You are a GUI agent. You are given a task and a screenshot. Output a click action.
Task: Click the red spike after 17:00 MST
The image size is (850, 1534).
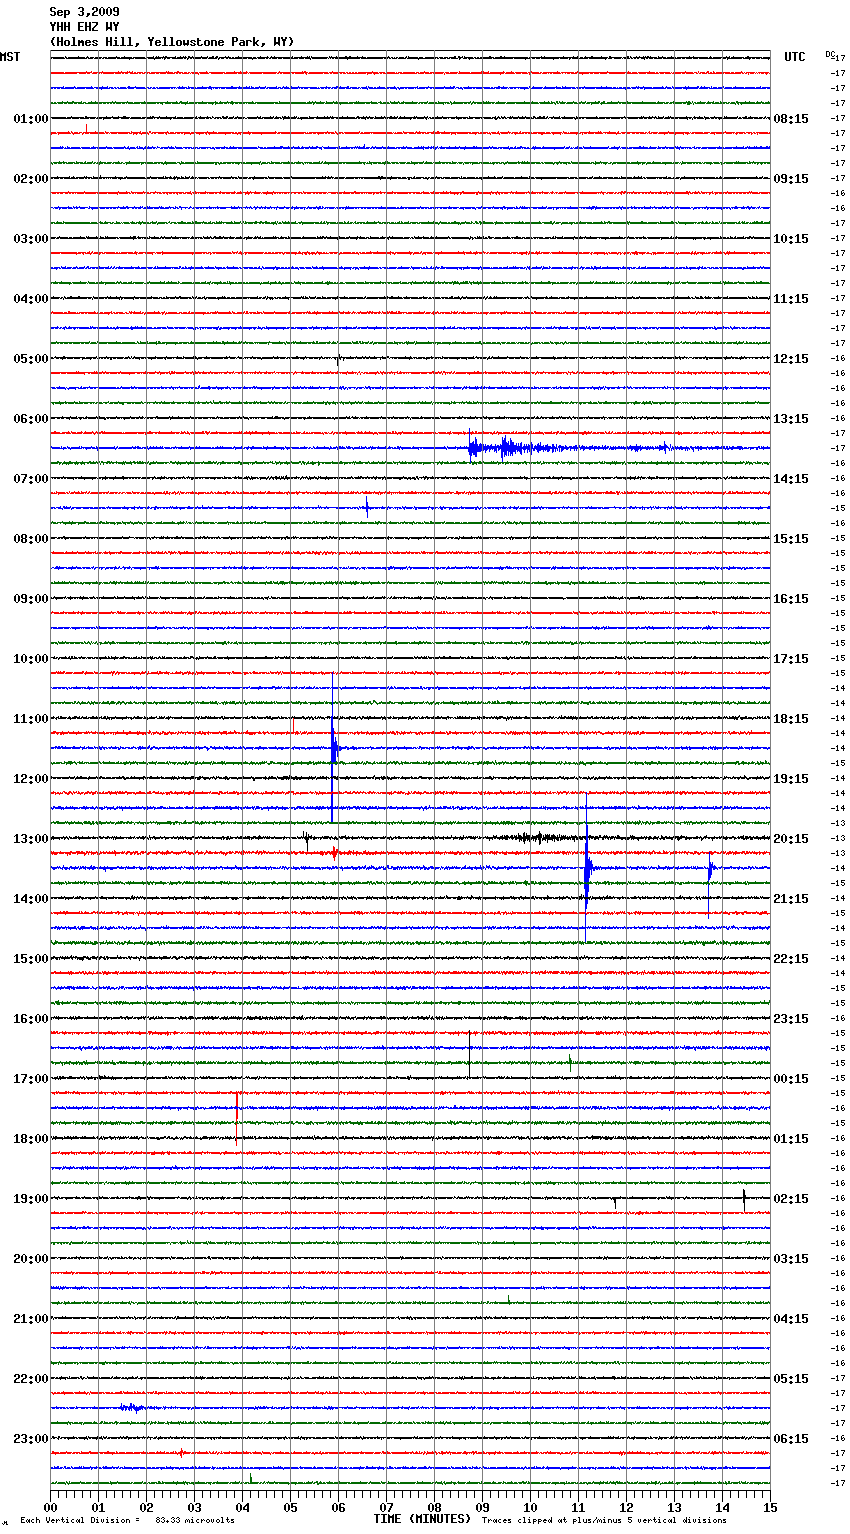point(237,1118)
